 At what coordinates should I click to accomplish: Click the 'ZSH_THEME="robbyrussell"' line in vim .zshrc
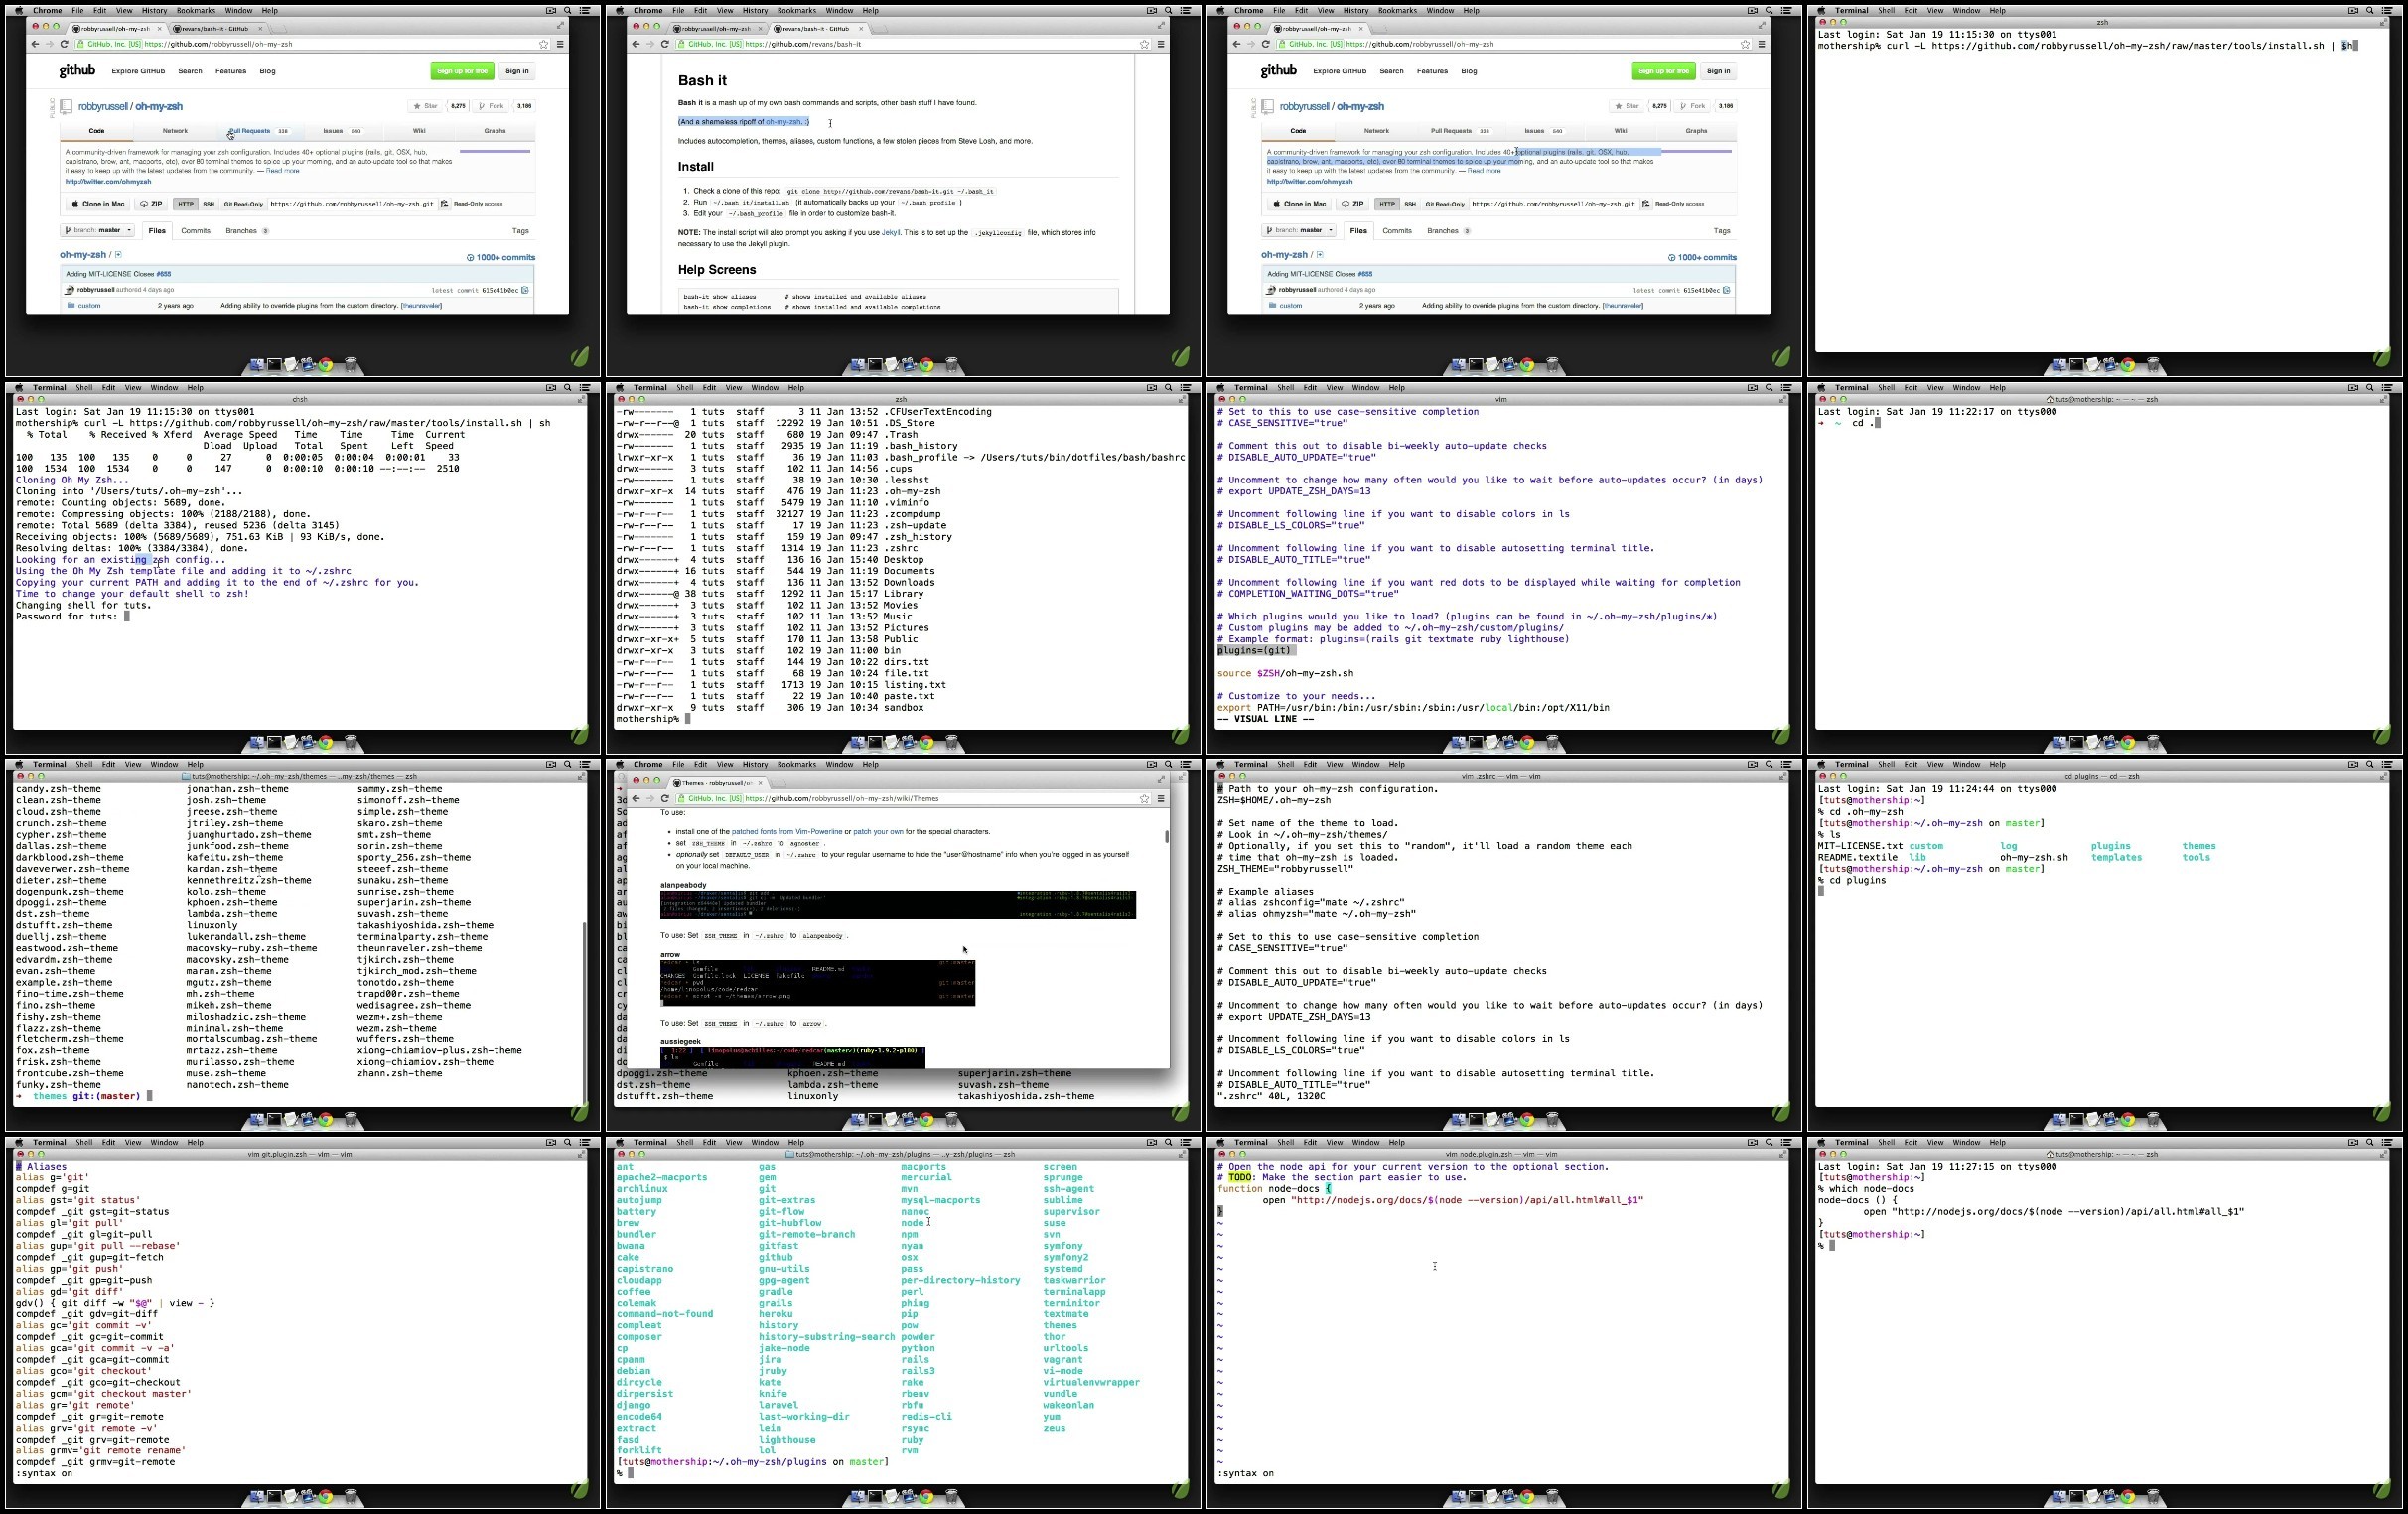point(1285,869)
